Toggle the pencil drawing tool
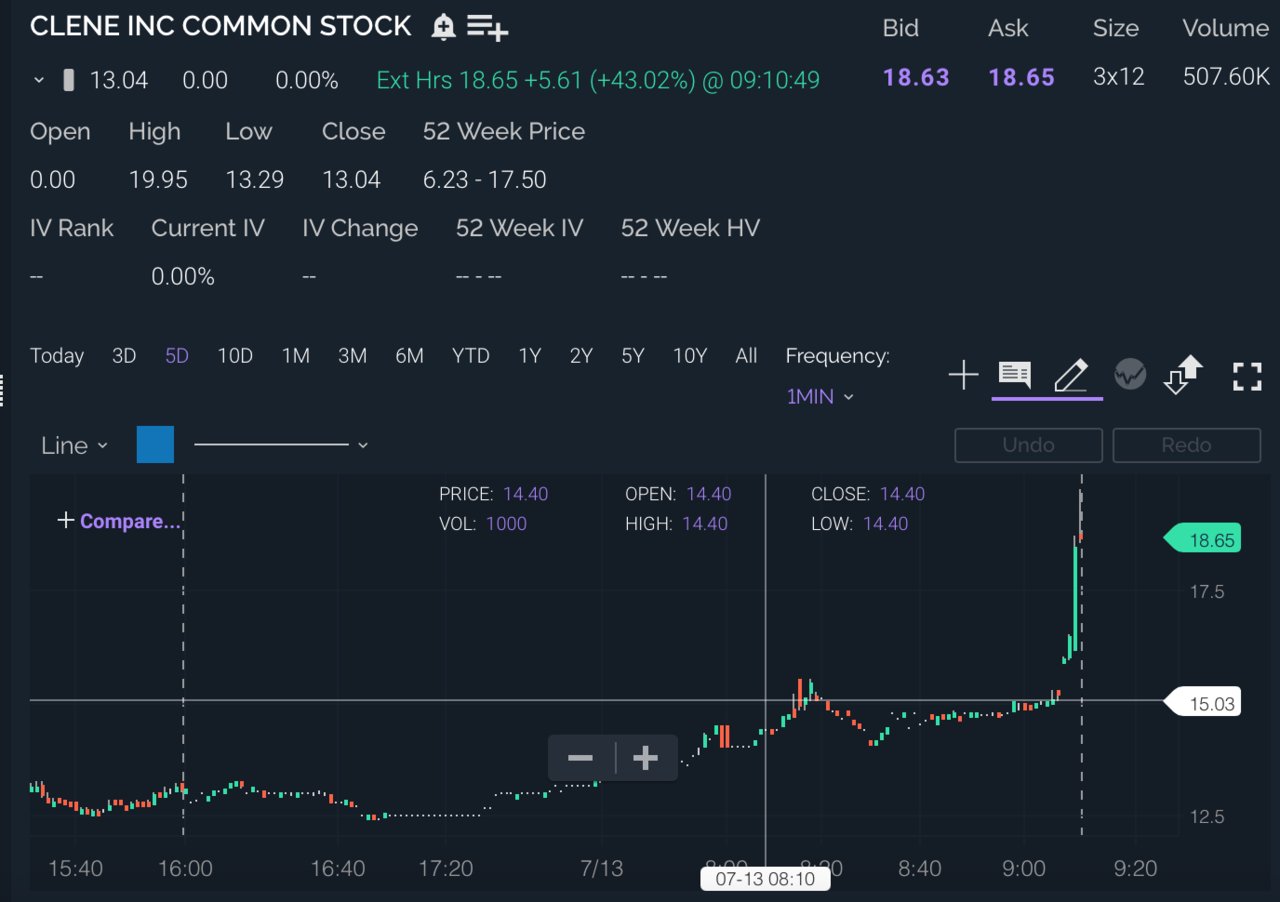This screenshot has height=902, width=1280. (1071, 376)
